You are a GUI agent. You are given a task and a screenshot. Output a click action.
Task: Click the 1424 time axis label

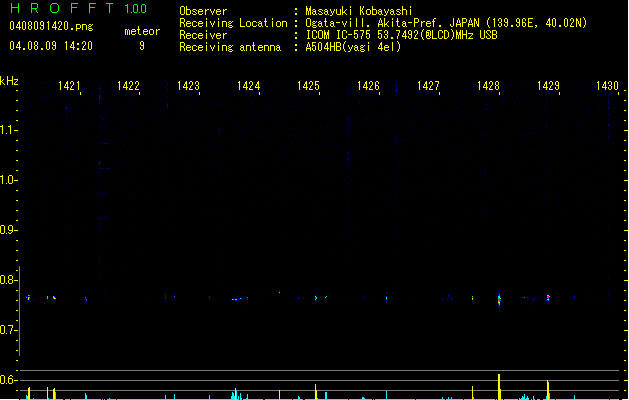pos(248,86)
